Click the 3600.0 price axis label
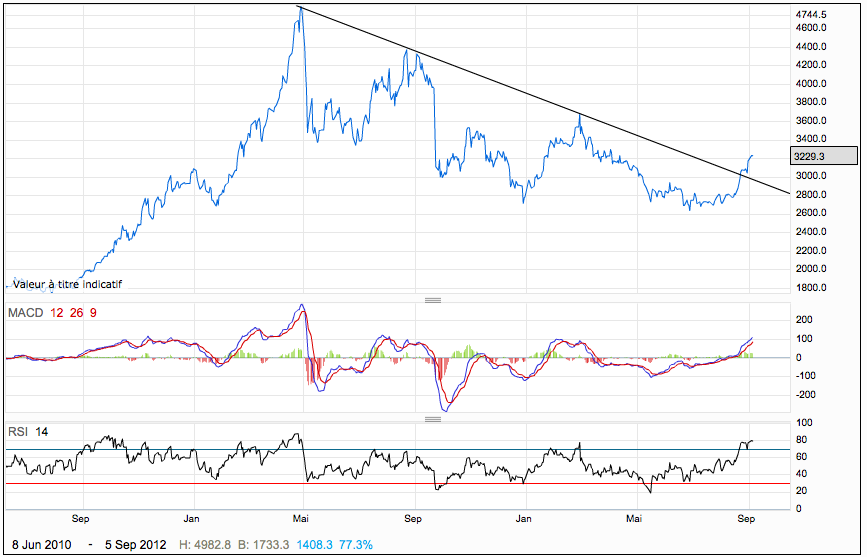This screenshot has height=557, width=867. tap(811, 121)
